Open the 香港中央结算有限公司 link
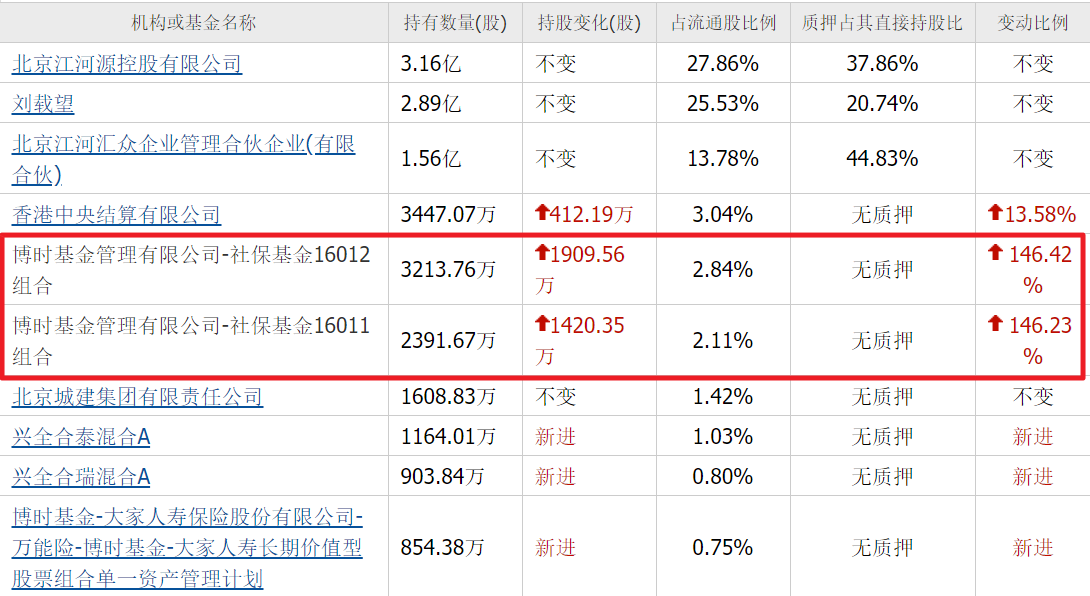This screenshot has height=596, width=1090. (116, 215)
